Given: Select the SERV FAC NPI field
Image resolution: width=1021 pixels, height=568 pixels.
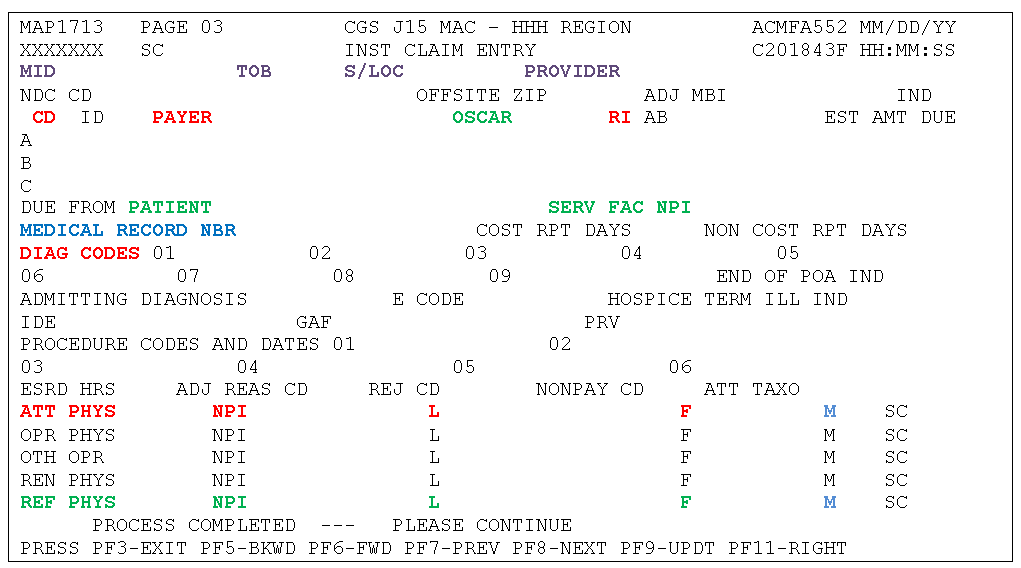Looking at the screenshot, I should coord(619,208).
